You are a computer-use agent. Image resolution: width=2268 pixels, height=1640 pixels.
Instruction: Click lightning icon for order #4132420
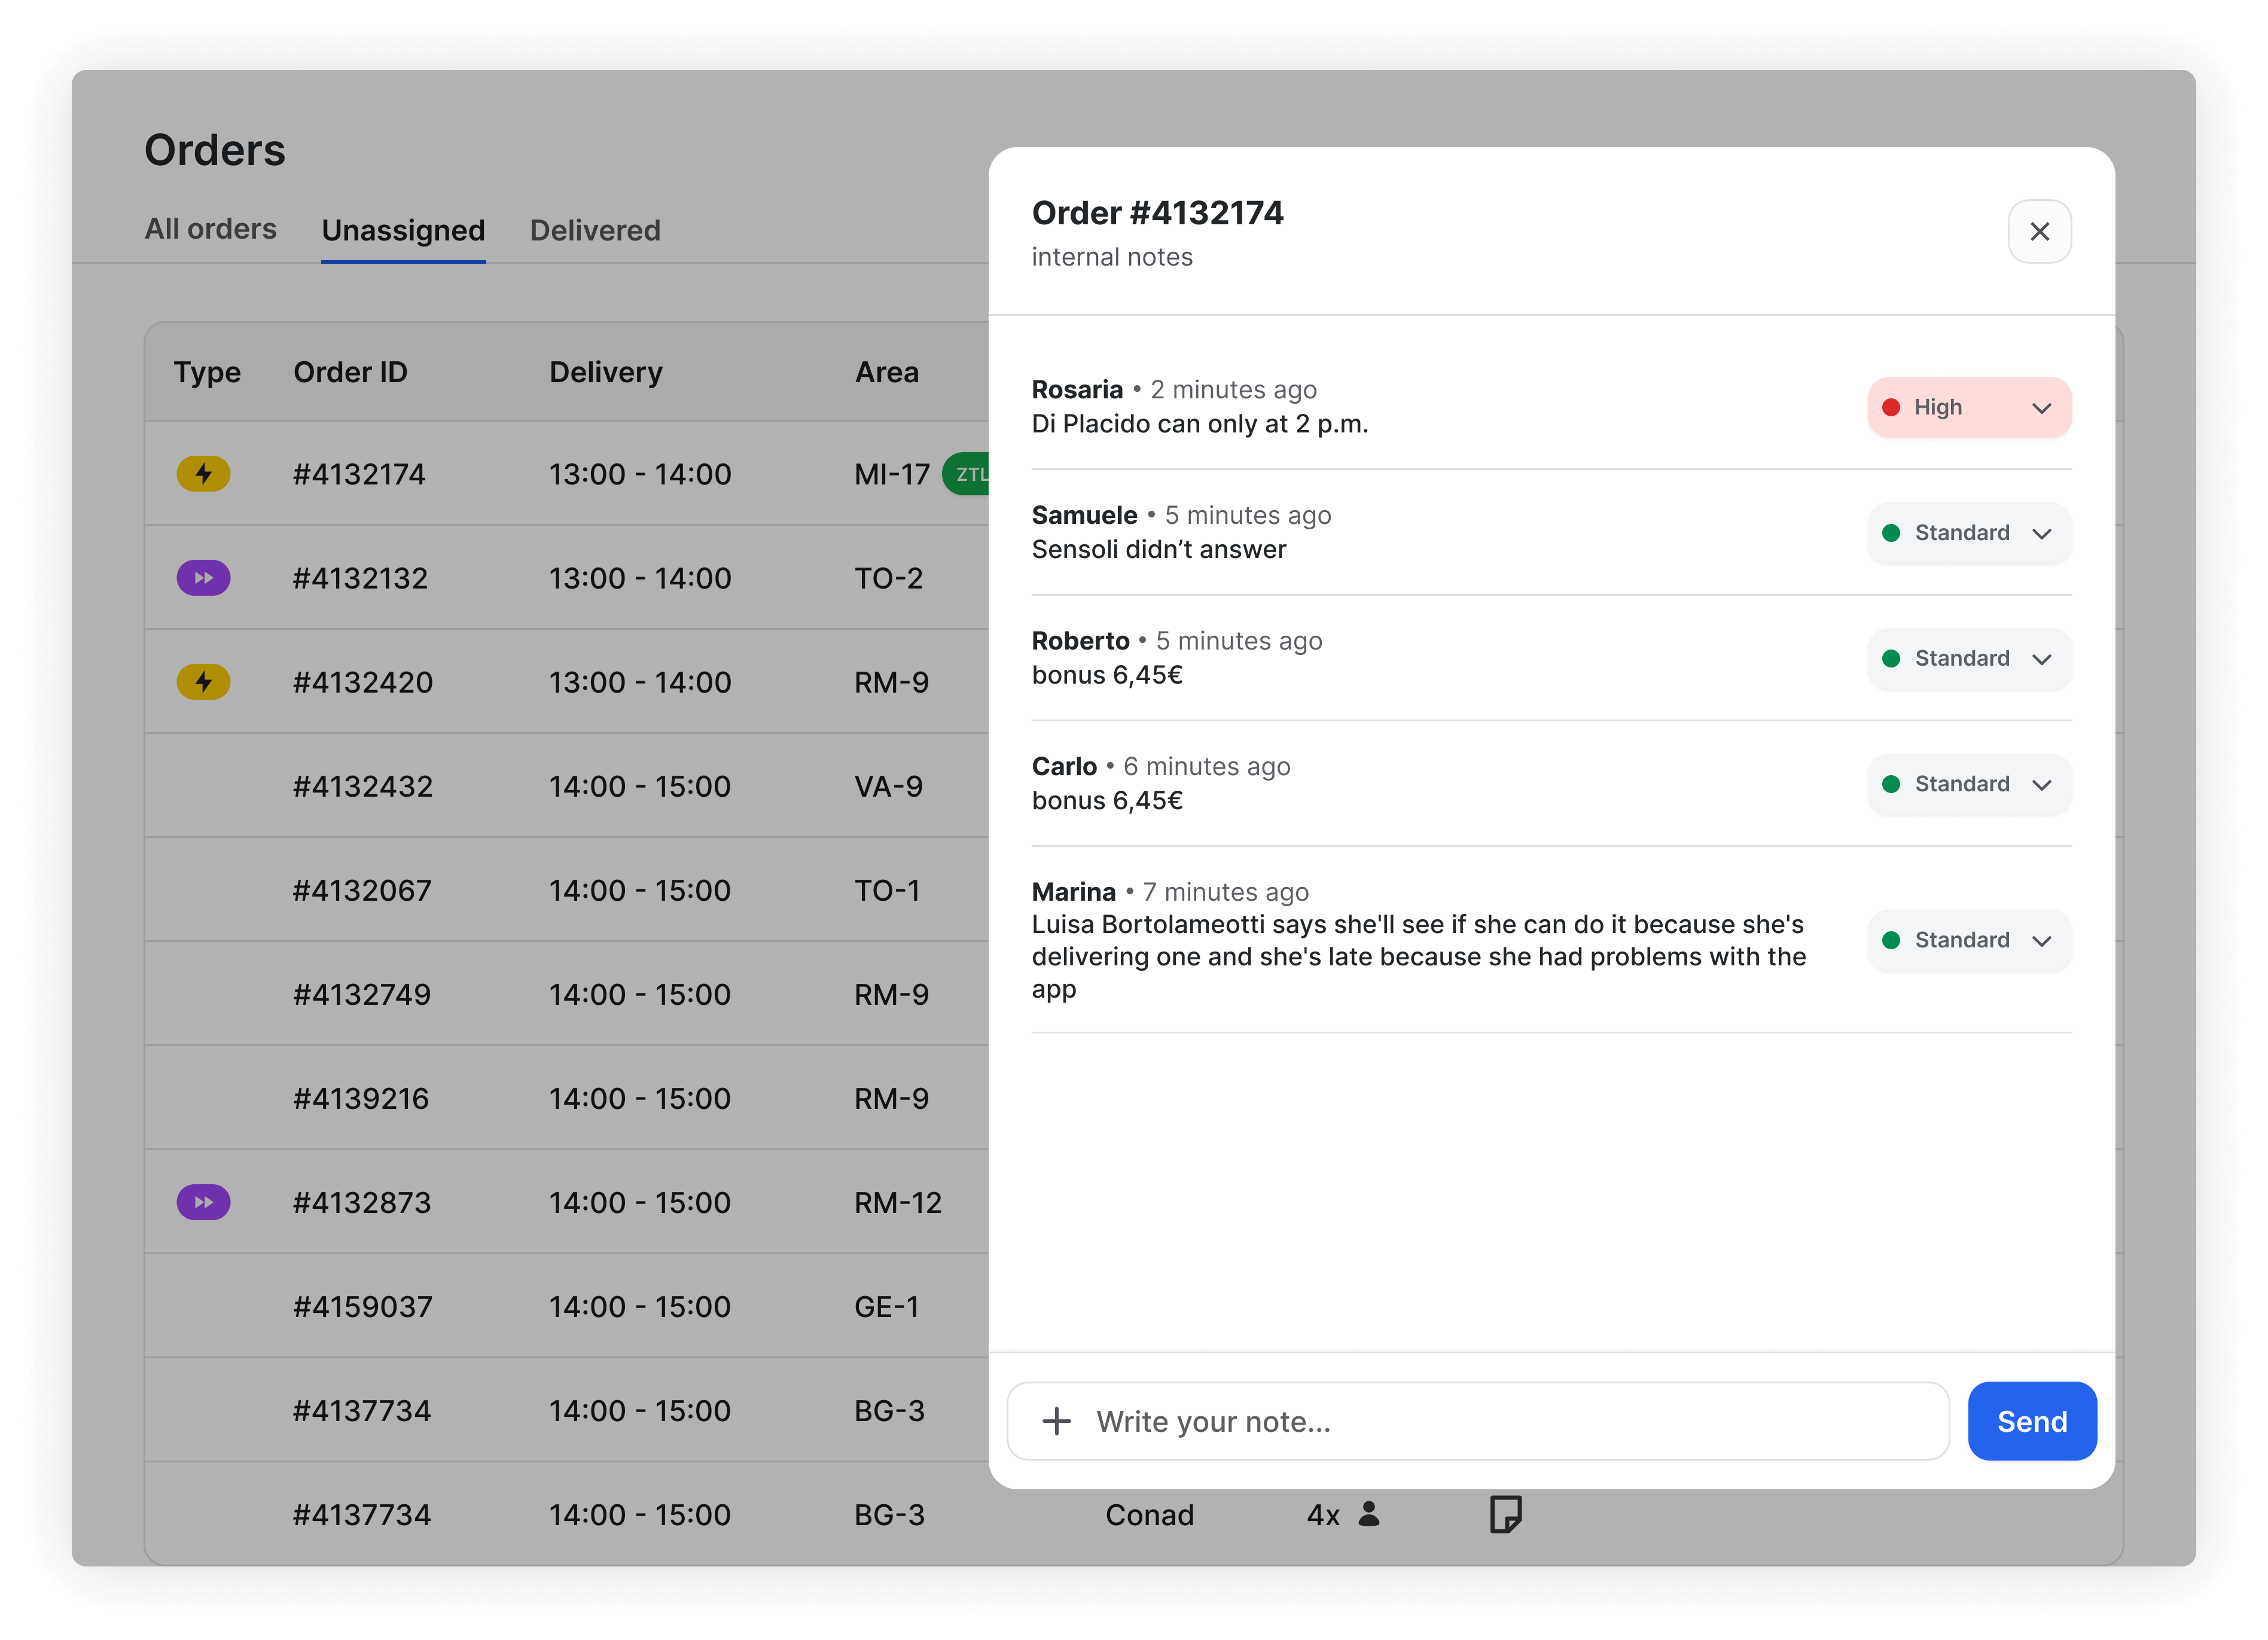(203, 682)
